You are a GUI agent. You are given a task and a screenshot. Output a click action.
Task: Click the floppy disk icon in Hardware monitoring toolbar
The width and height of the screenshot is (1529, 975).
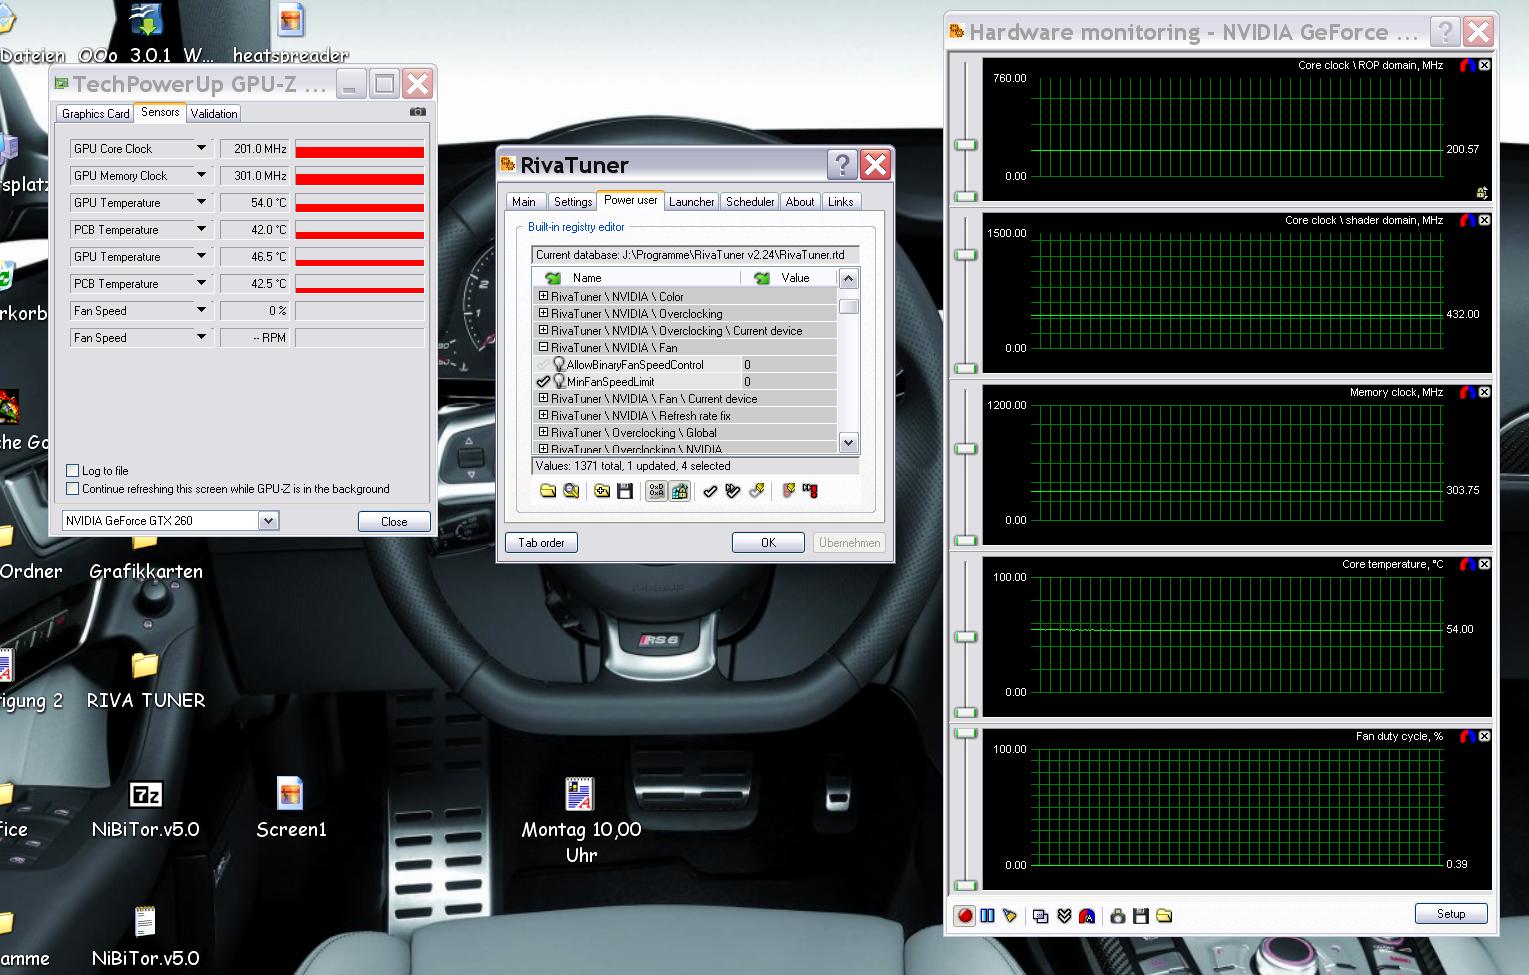(x=1141, y=915)
